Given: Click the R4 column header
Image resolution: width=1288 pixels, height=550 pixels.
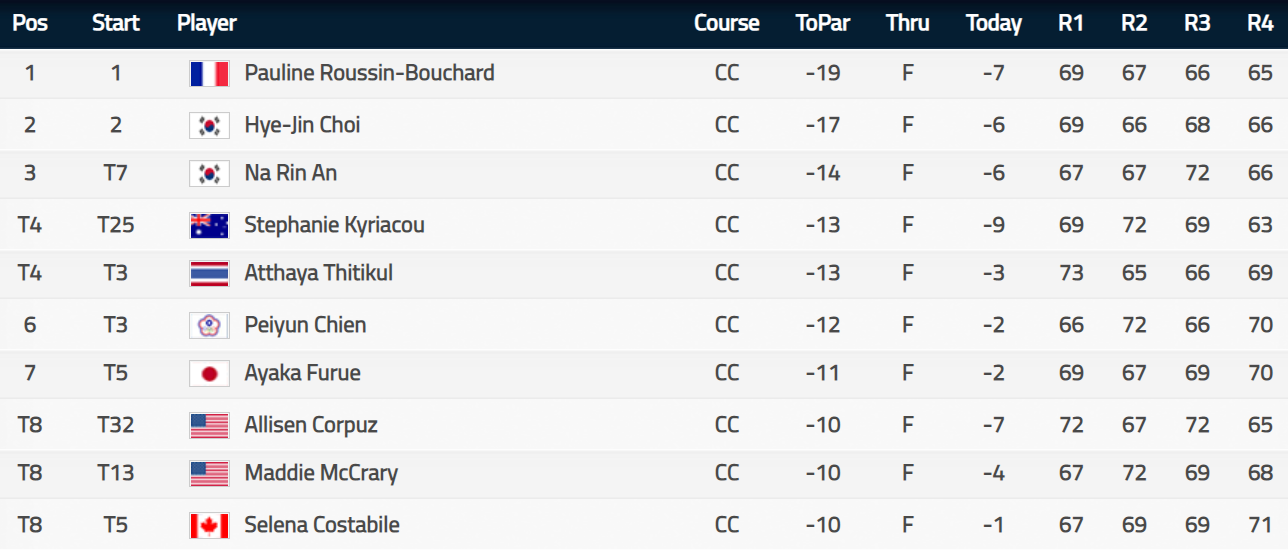Looking at the screenshot, I should click(x=1260, y=23).
